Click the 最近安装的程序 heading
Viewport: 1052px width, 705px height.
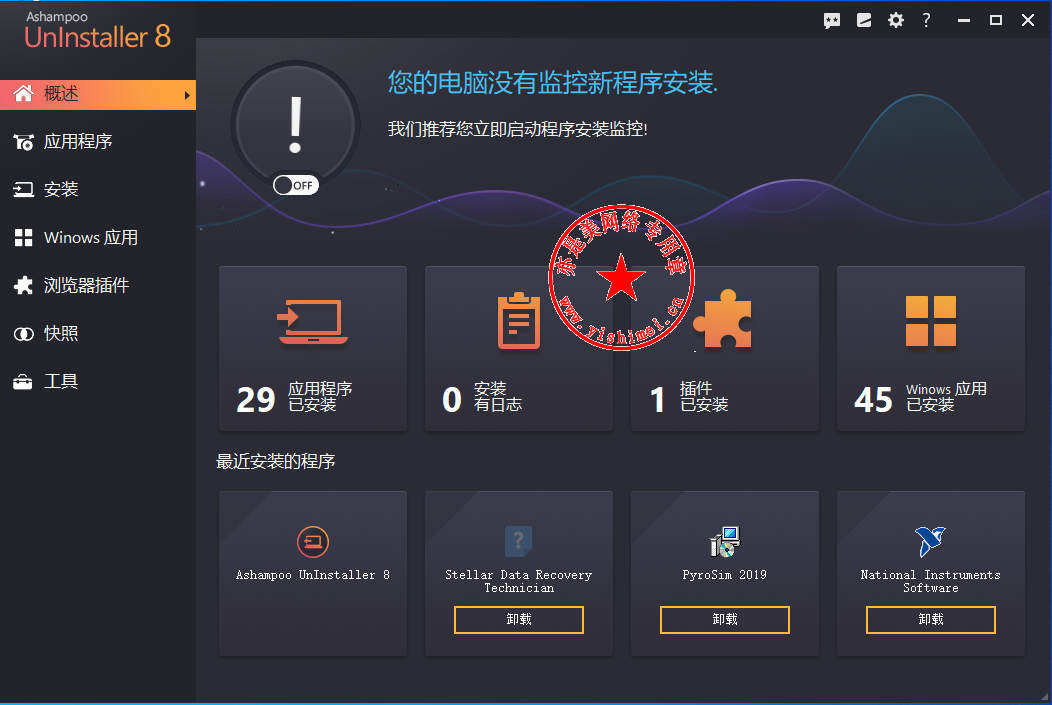(276, 462)
